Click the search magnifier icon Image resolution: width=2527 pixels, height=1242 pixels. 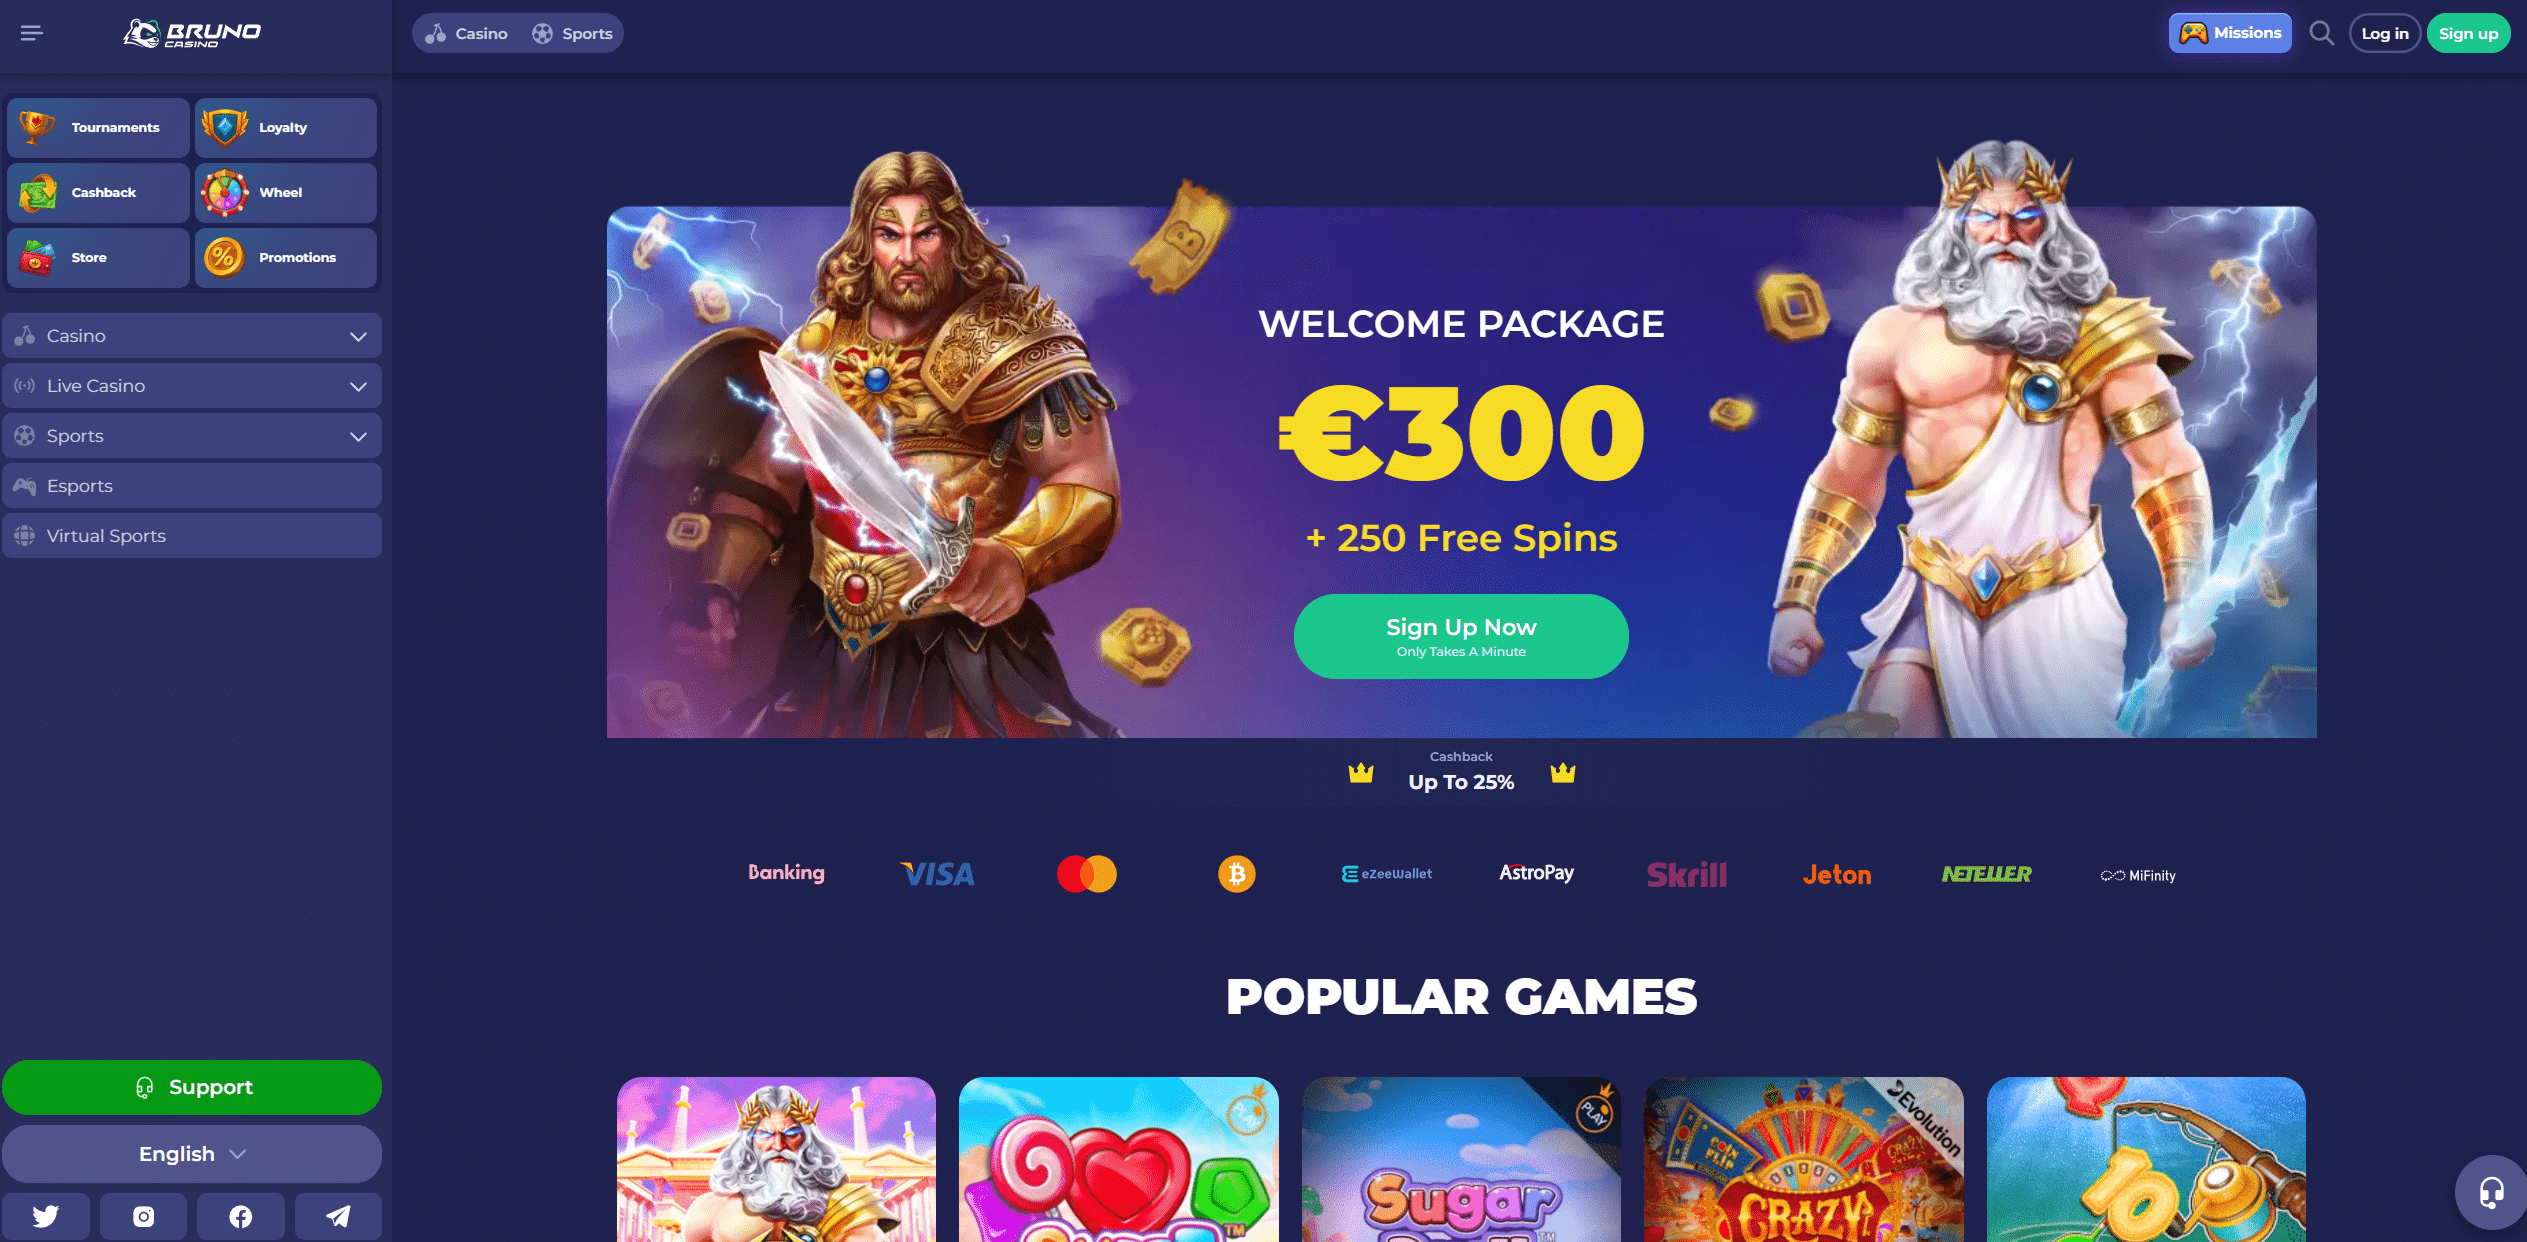2321,33
